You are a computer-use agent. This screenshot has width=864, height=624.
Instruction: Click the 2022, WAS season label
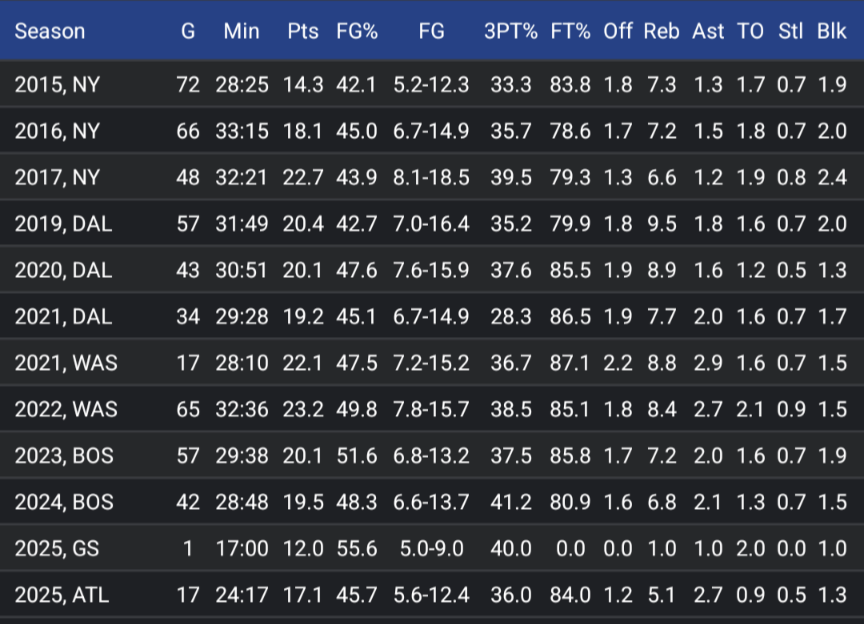pyautogui.click(x=65, y=410)
